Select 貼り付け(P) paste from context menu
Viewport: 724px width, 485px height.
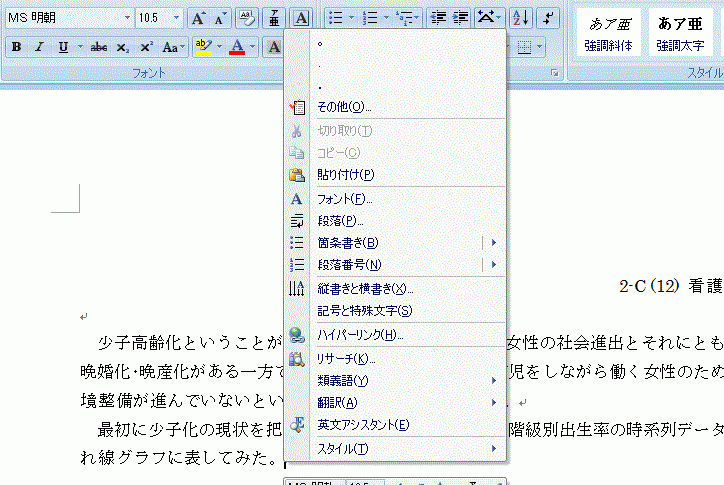pos(395,175)
